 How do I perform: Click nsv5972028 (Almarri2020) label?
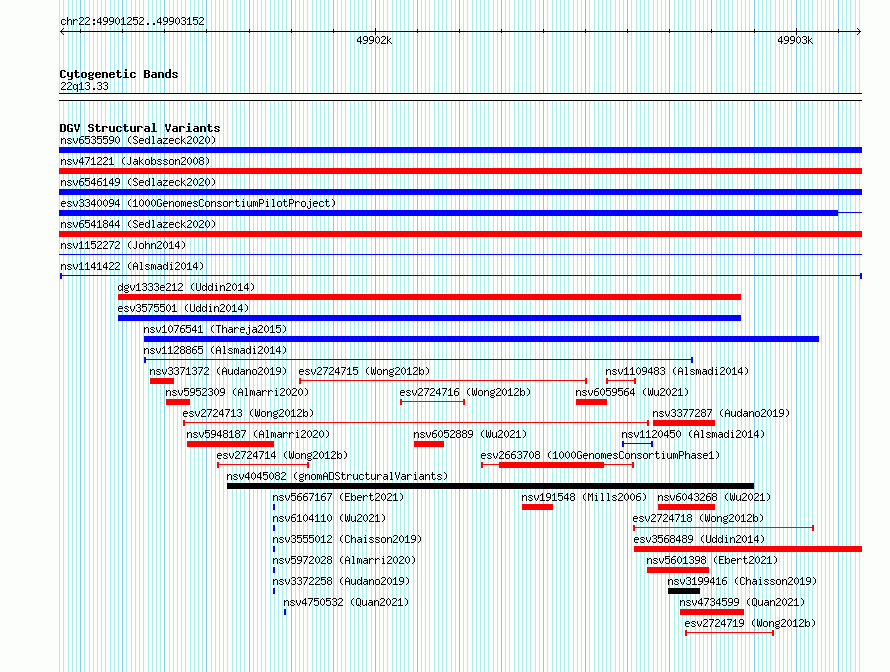[345, 560]
